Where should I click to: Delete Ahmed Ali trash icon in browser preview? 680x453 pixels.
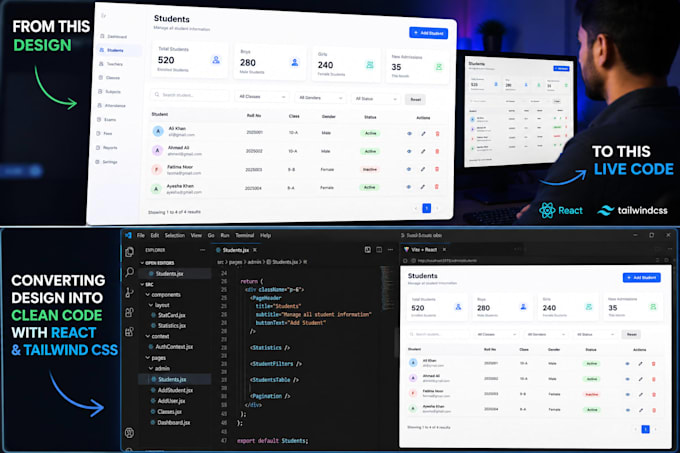click(x=654, y=379)
